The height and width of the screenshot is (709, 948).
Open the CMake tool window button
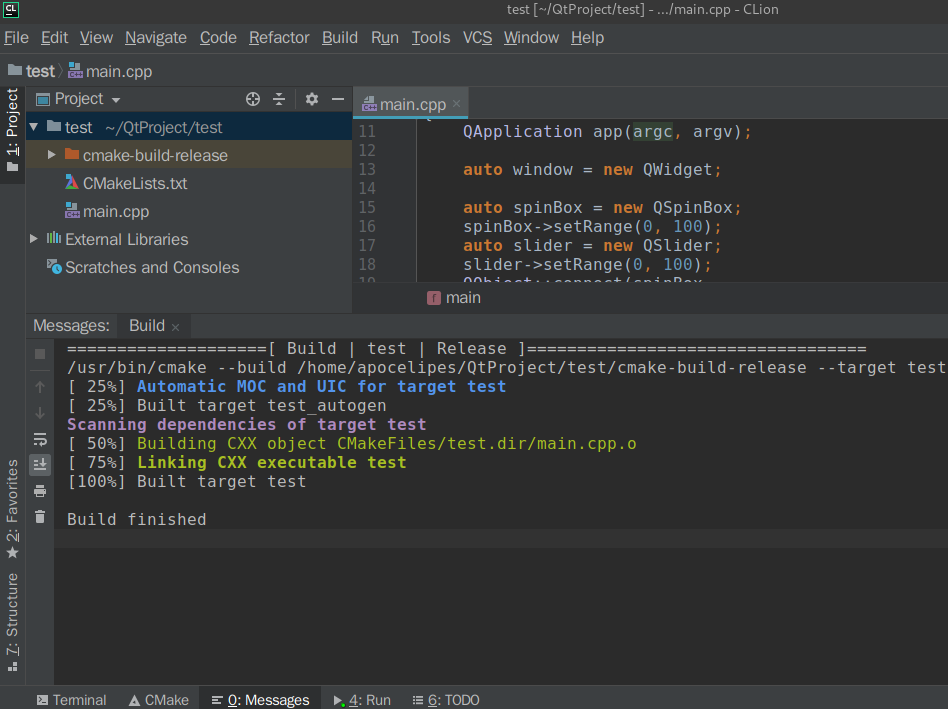[158, 700]
